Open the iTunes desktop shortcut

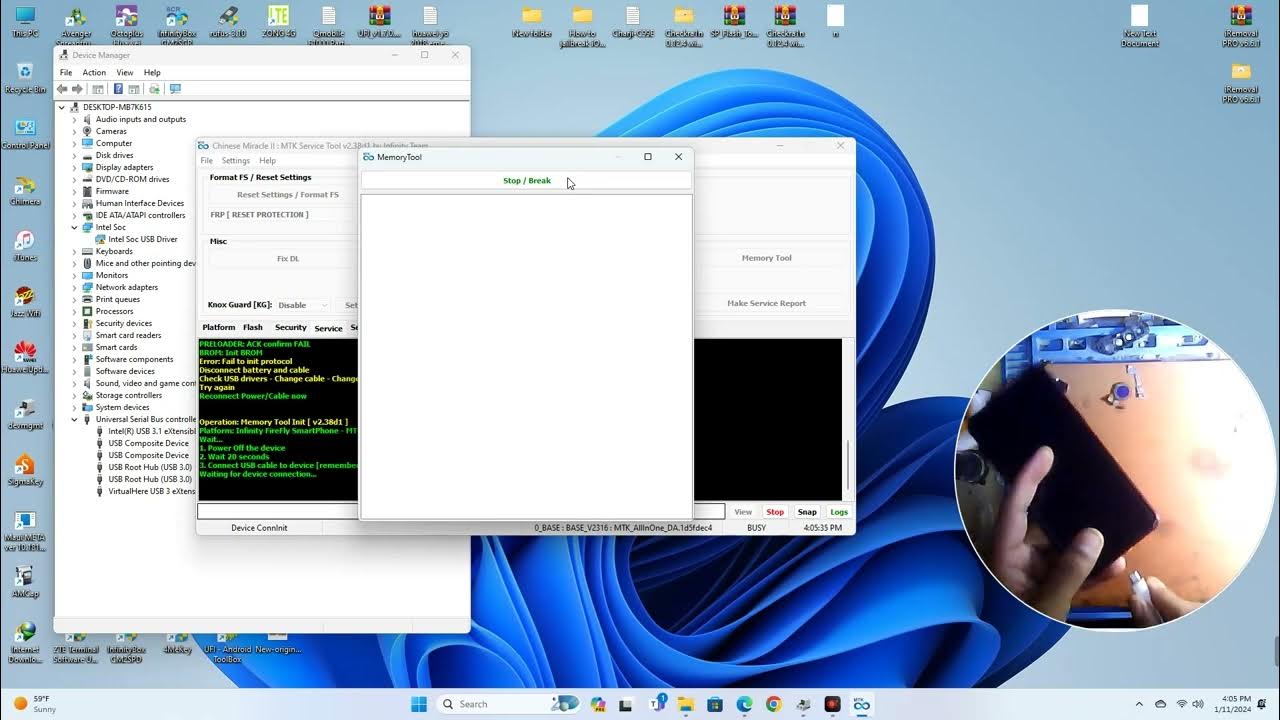click(25, 246)
